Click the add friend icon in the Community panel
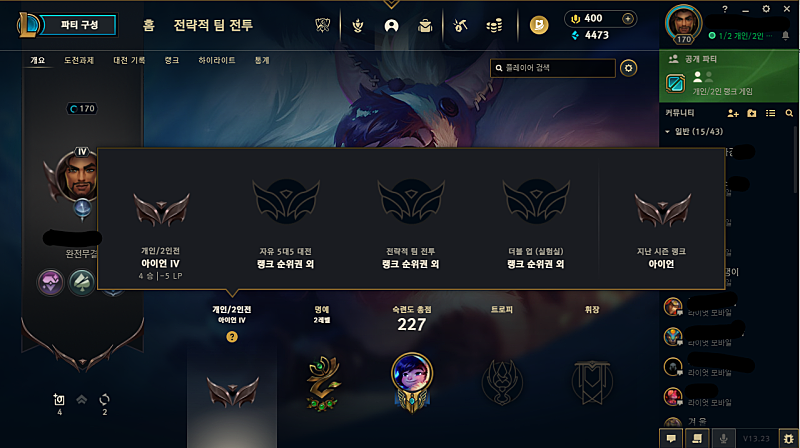This screenshot has height=448, width=800. [733, 113]
